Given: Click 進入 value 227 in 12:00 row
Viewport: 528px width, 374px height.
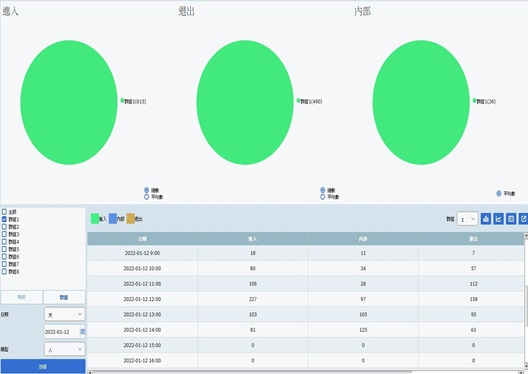Looking at the screenshot, I should coord(253,299).
